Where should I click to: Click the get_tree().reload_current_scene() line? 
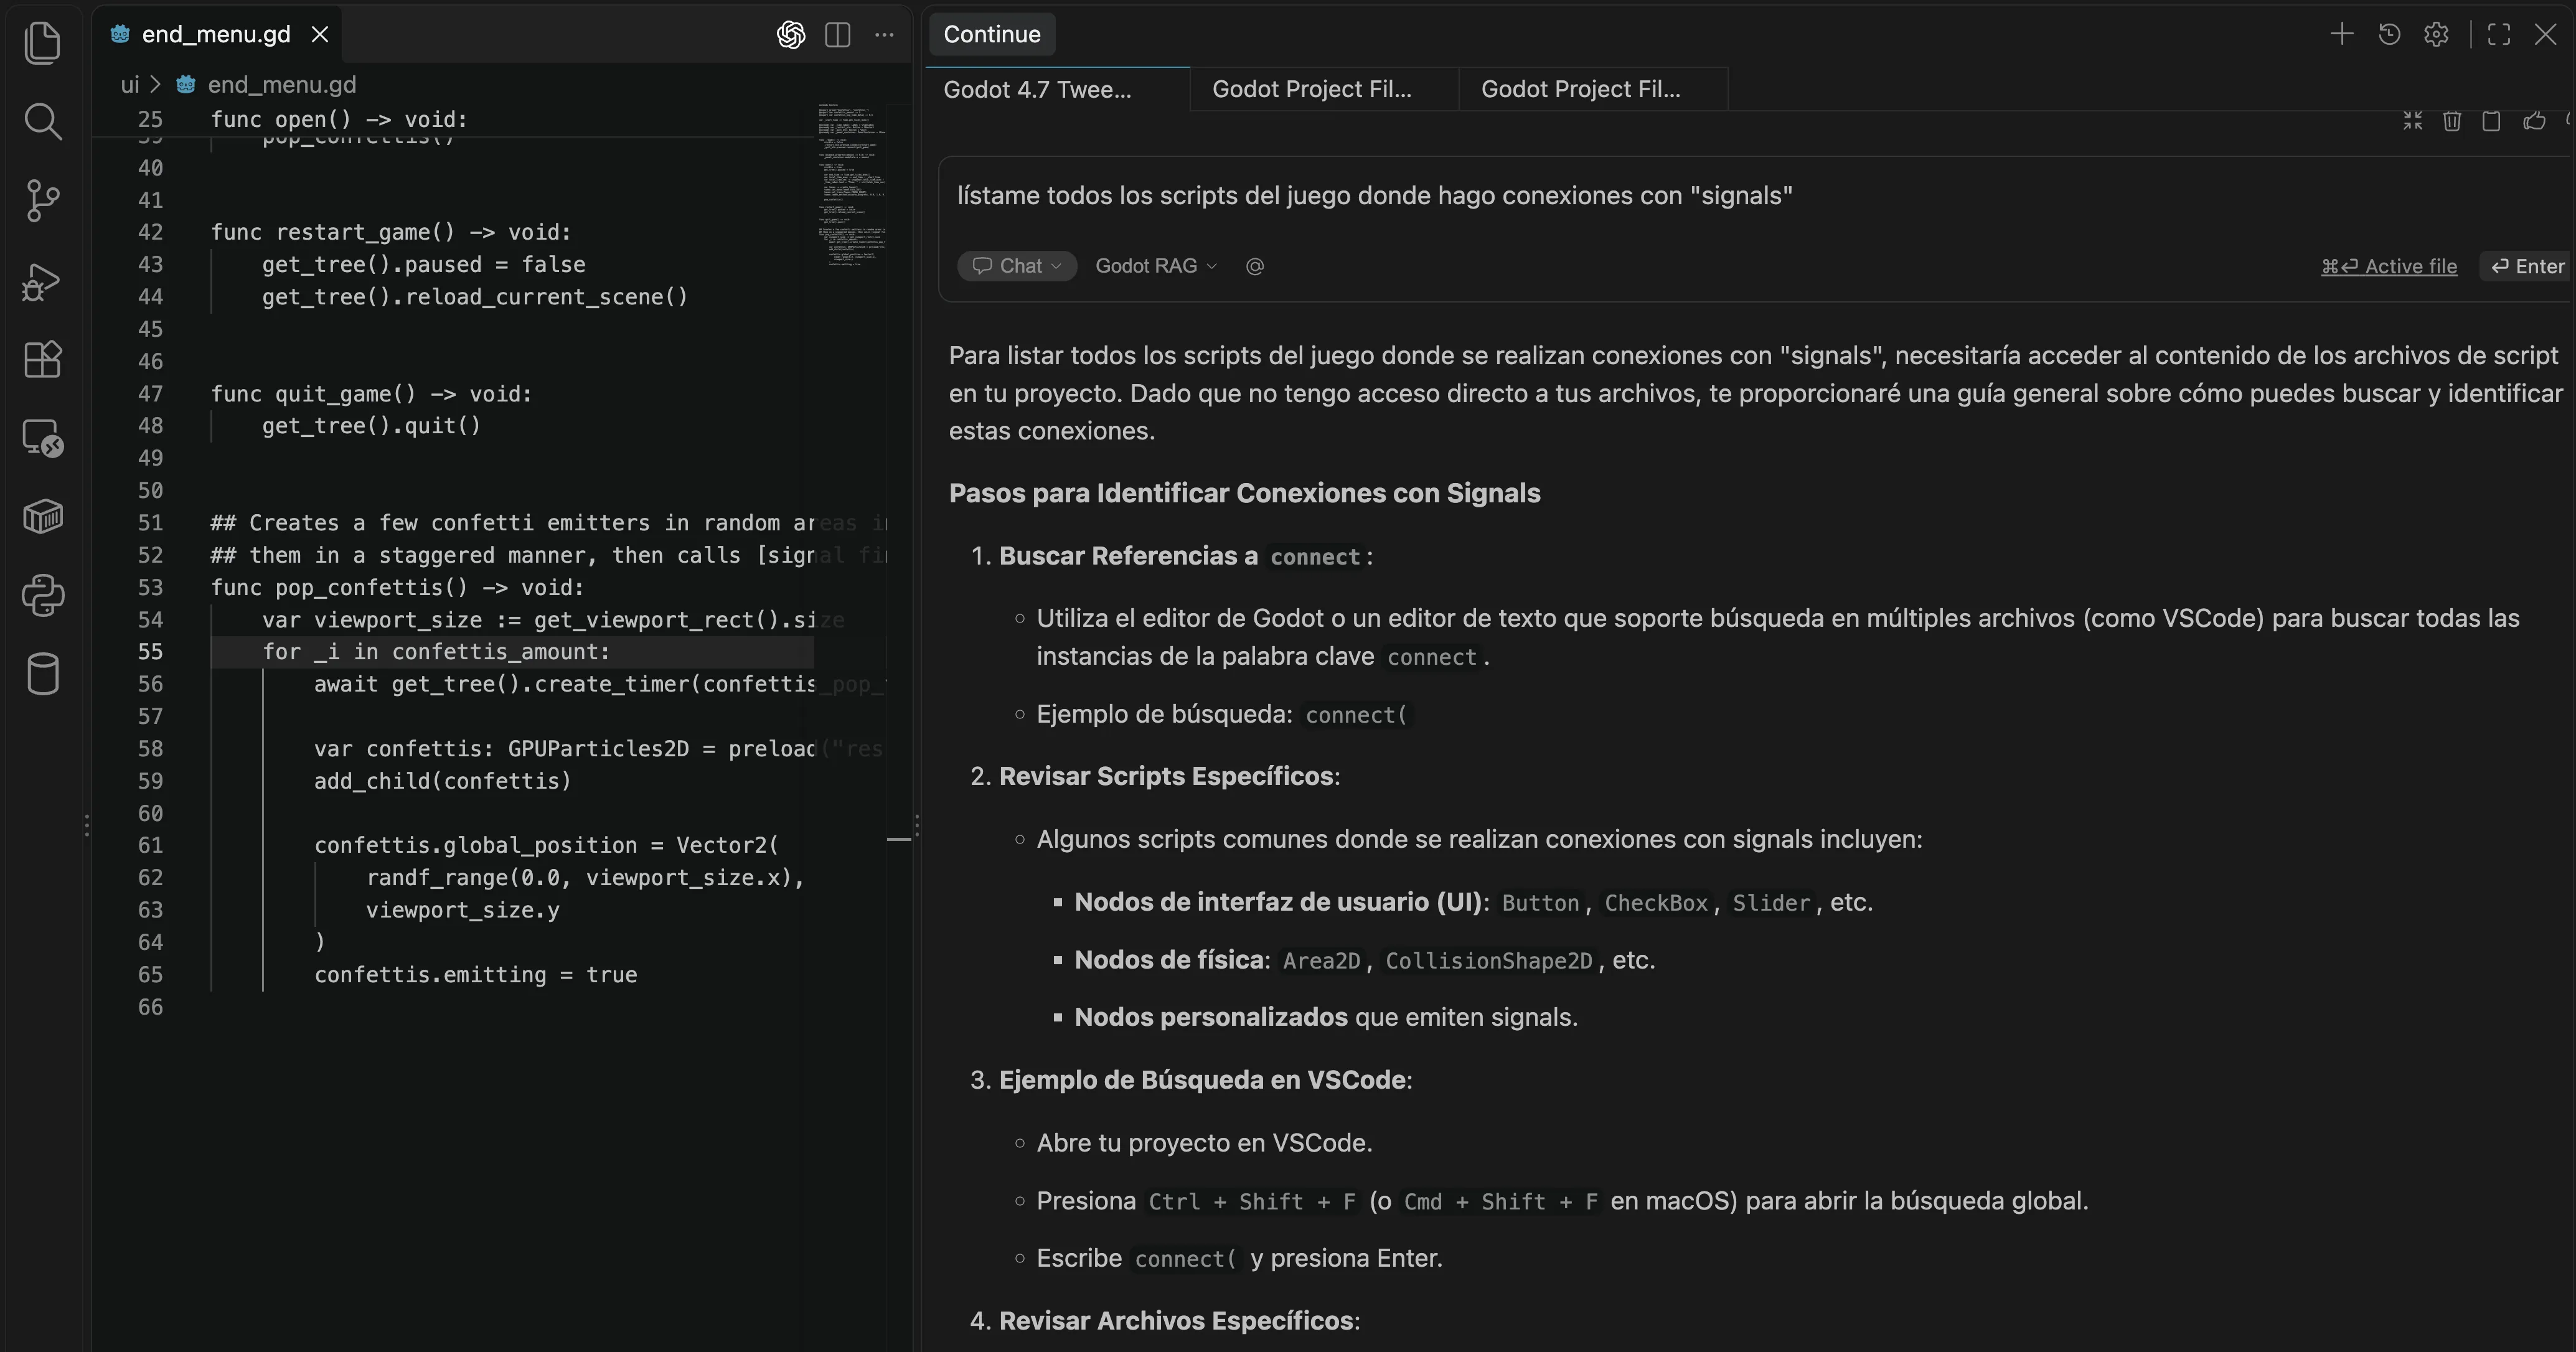click(x=475, y=297)
